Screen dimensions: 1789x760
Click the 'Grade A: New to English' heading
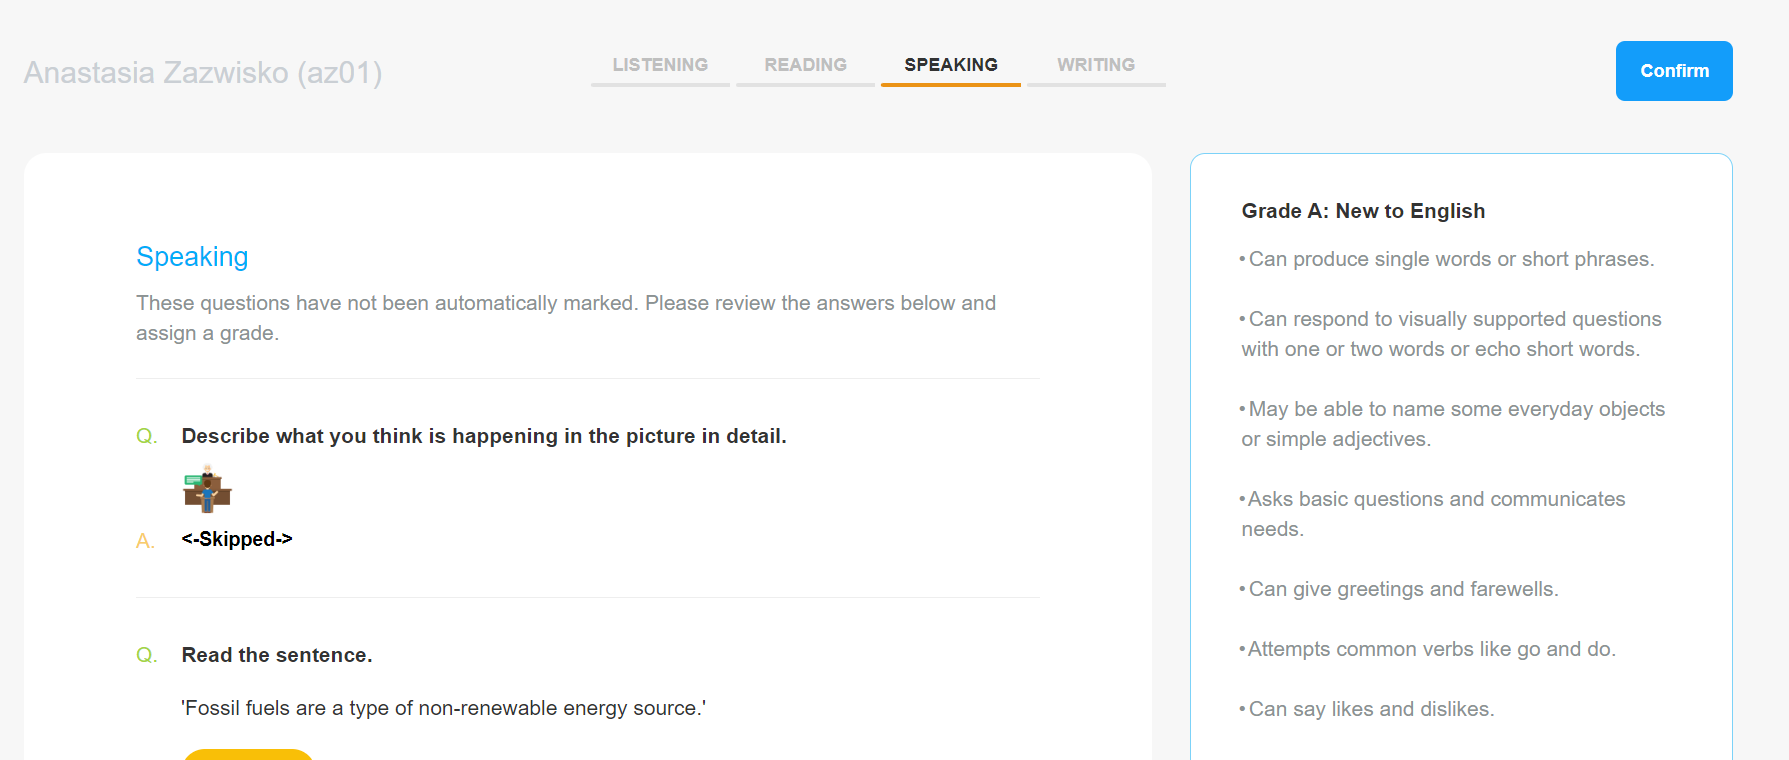click(x=1363, y=211)
